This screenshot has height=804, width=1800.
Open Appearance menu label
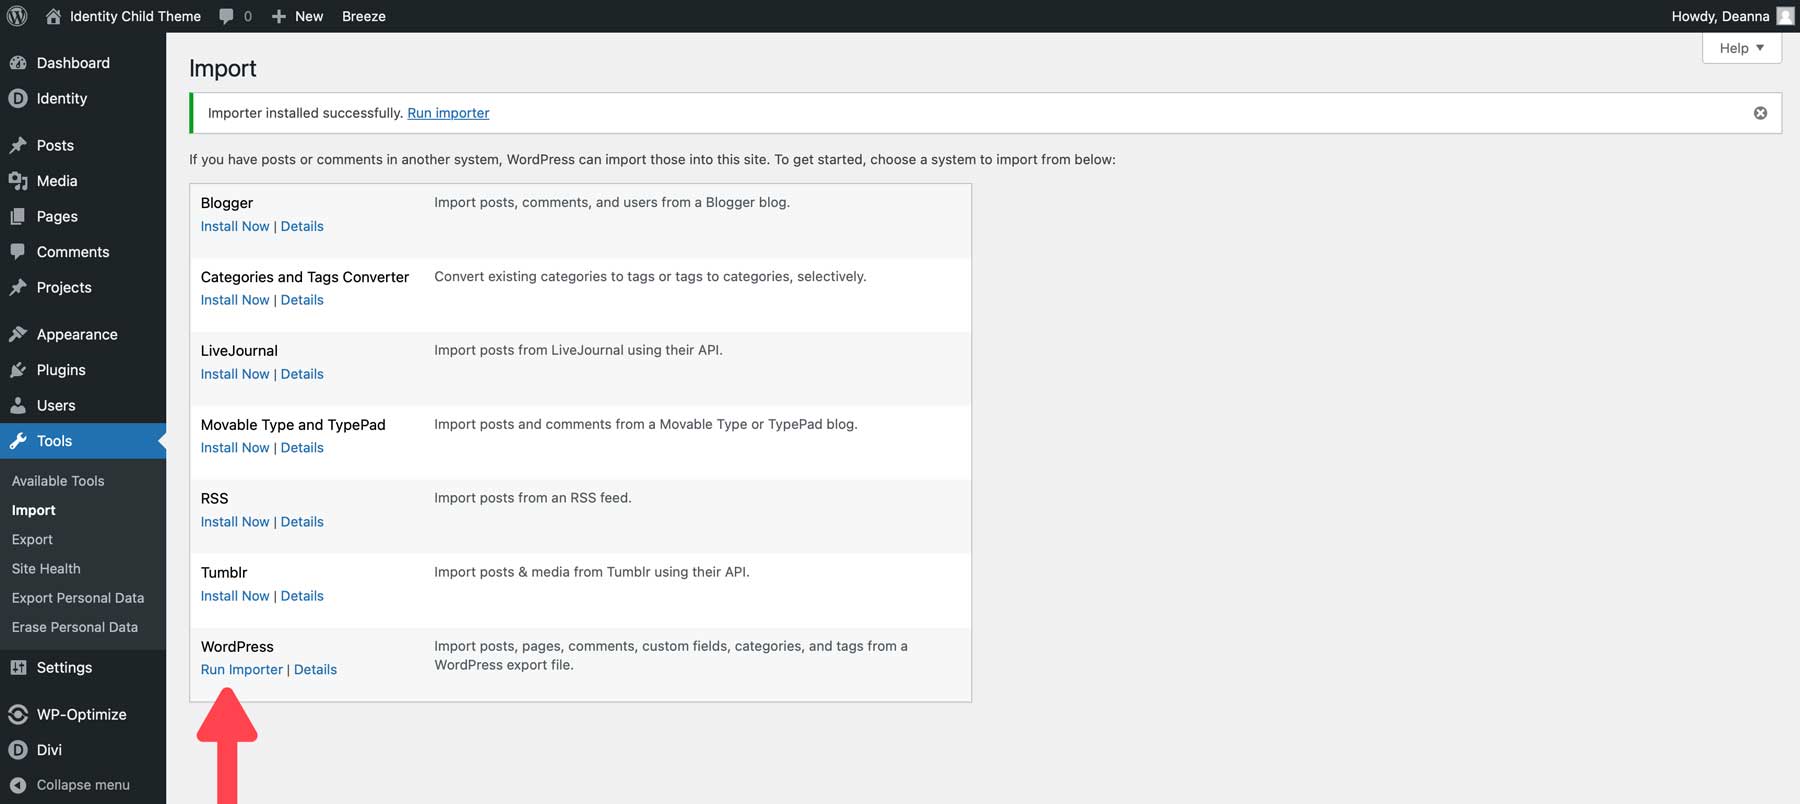pos(77,335)
